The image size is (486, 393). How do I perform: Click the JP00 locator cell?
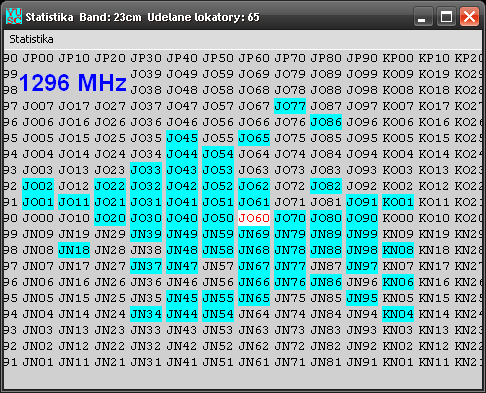point(38,58)
